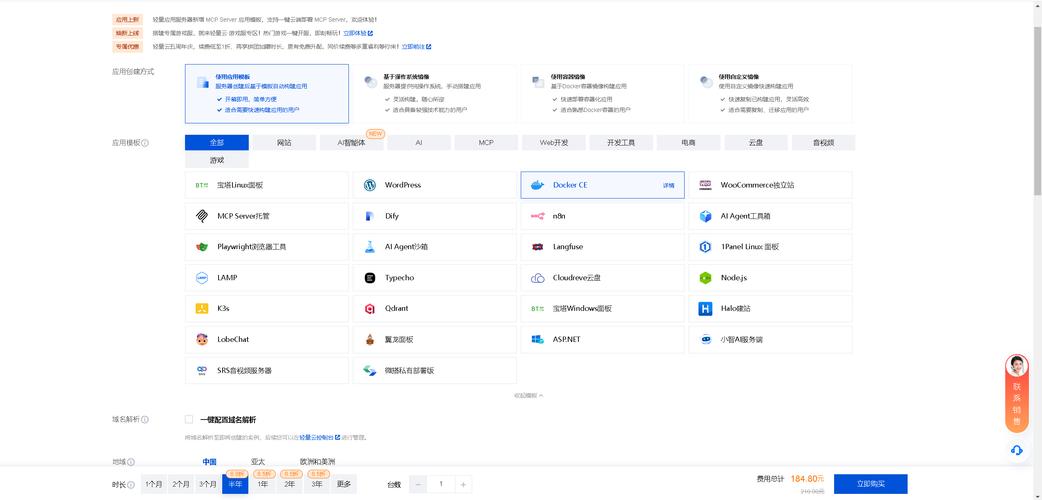Open the 电商 template category tab
This screenshot has height=500, width=1042.
688,143
